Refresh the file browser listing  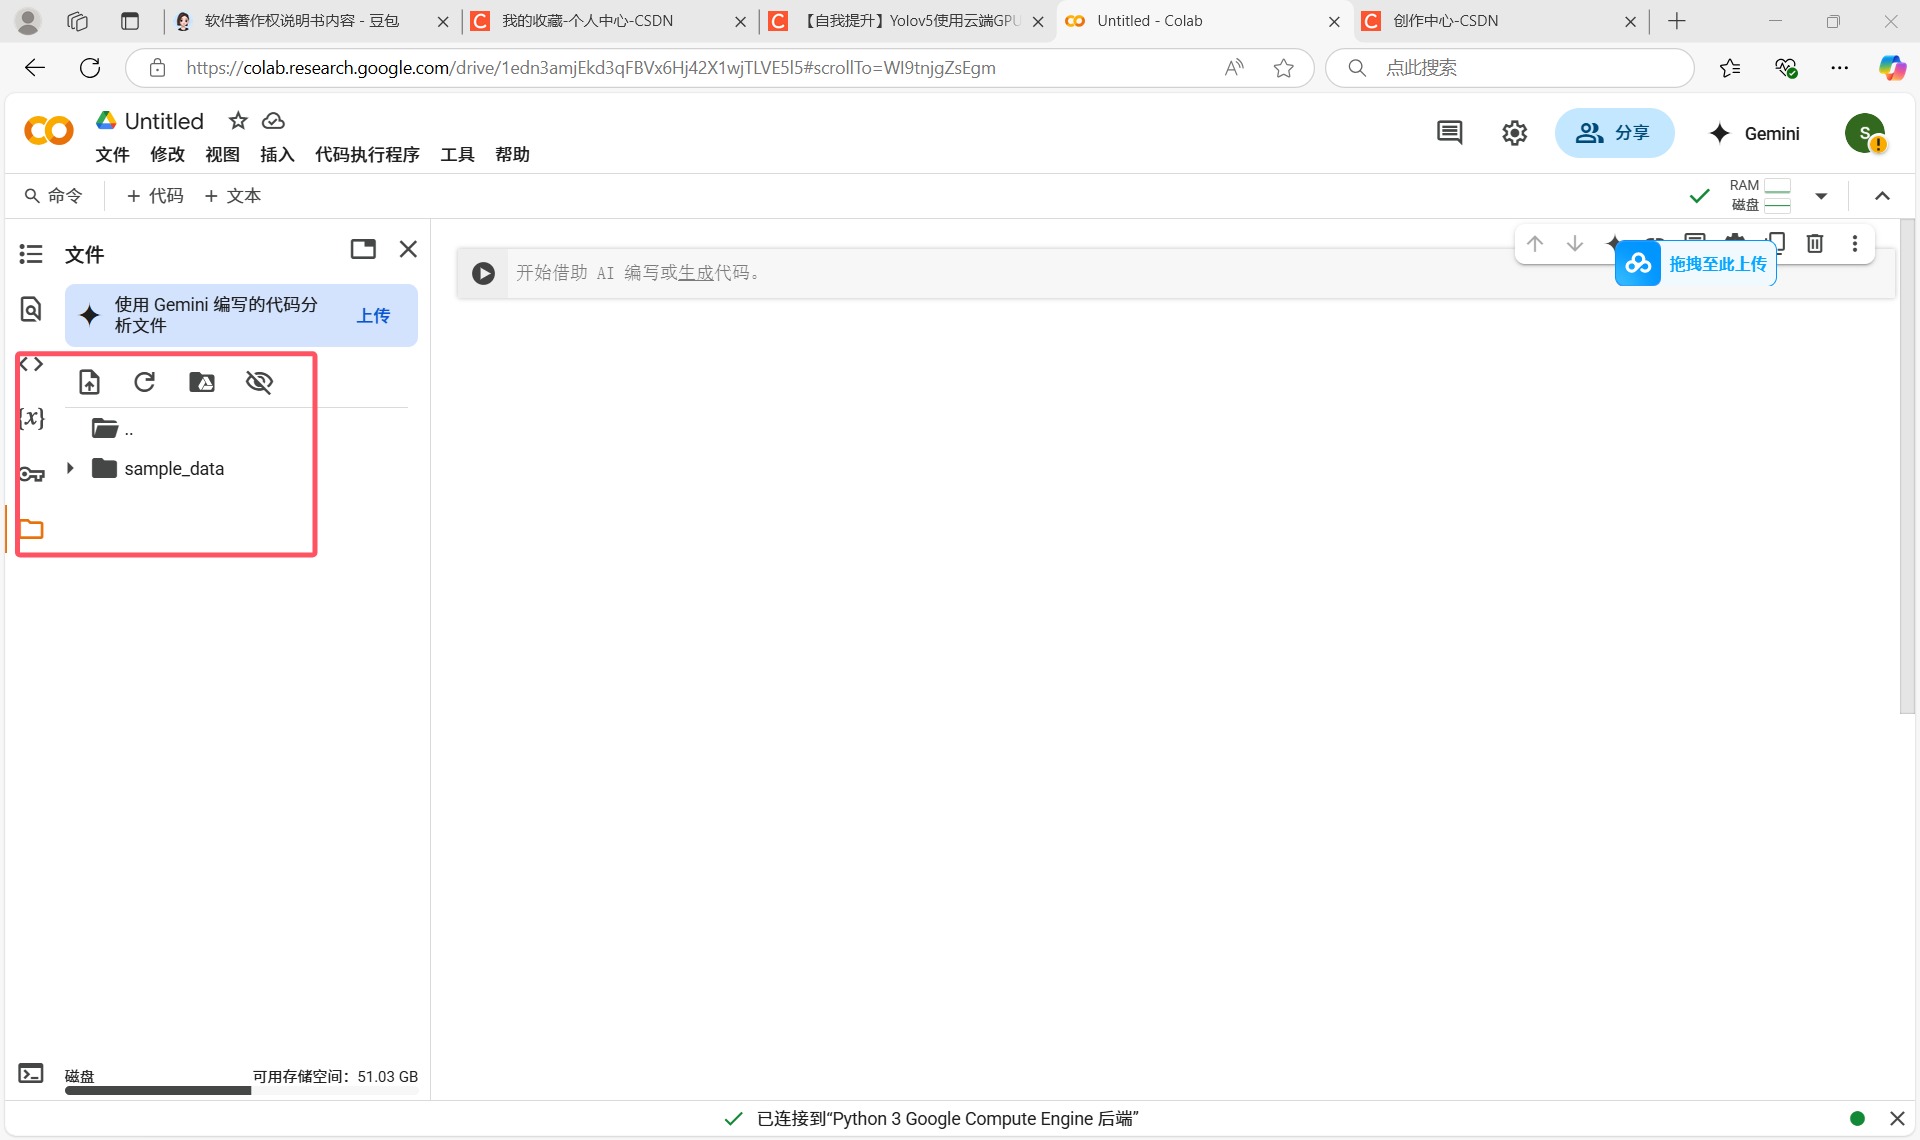145,382
